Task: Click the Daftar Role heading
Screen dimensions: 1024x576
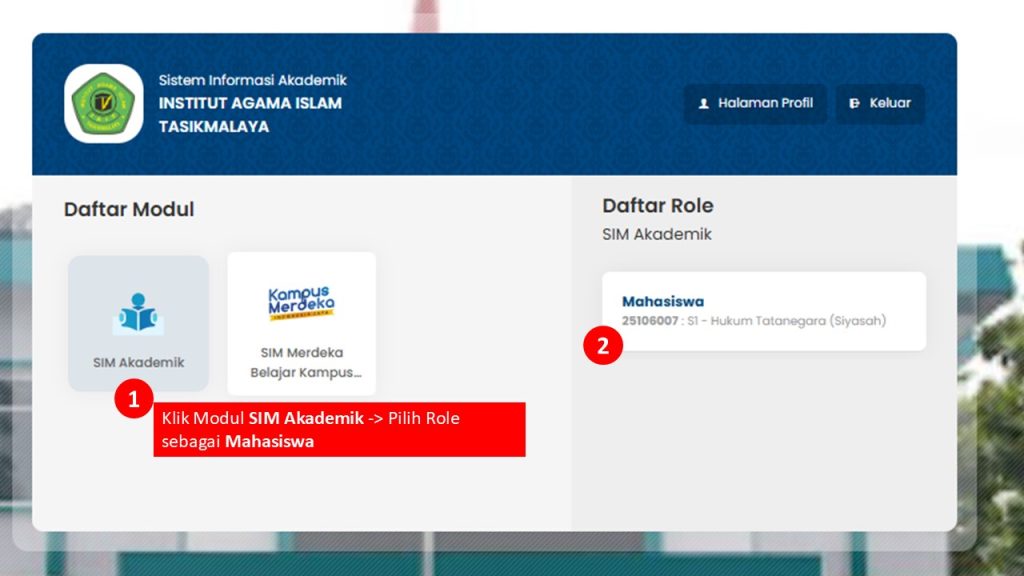Action: [x=657, y=206]
